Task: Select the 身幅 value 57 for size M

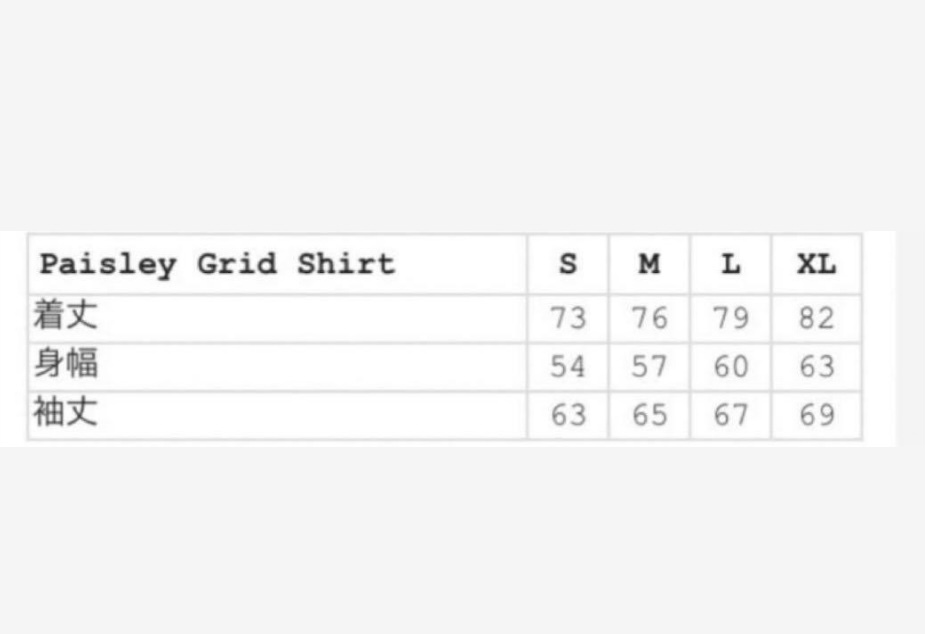Action: tap(649, 367)
